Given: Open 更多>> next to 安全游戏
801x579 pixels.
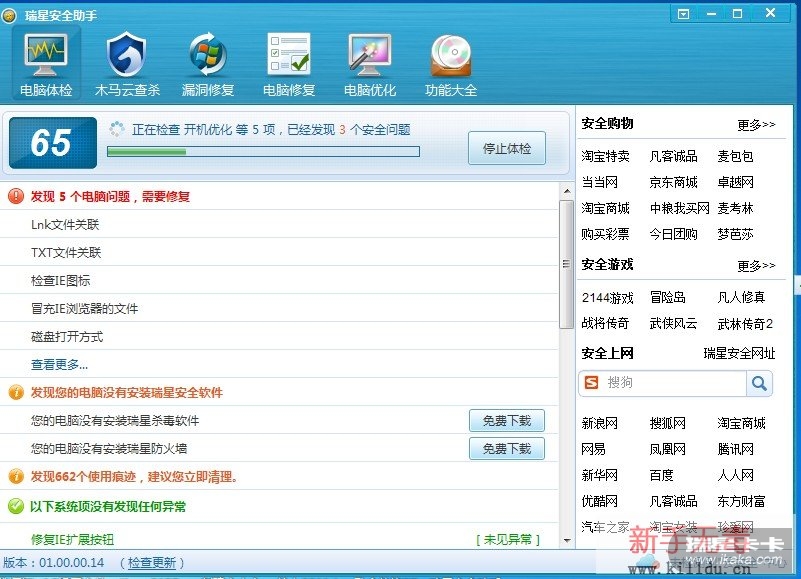Looking at the screenshot, I should point(756,266).
